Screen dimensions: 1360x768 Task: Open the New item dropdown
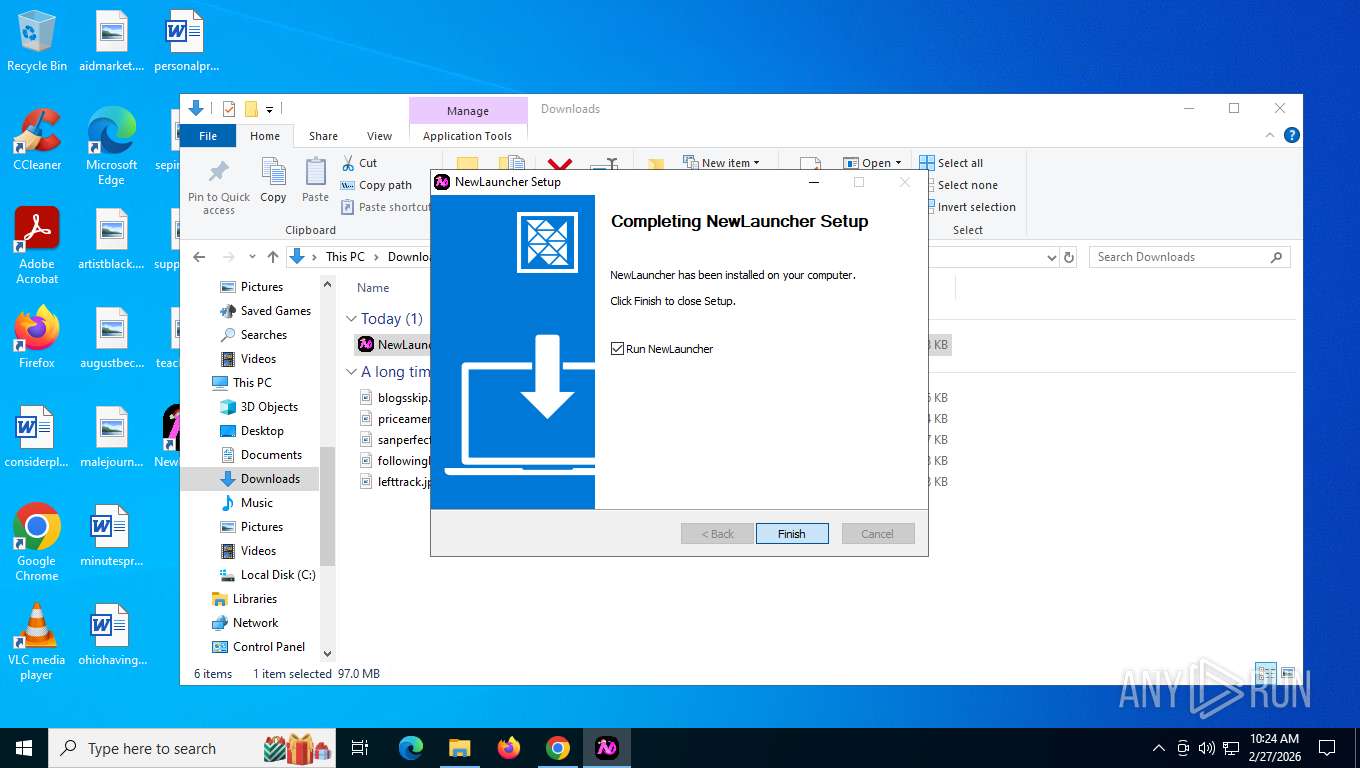tap(721, 162)
